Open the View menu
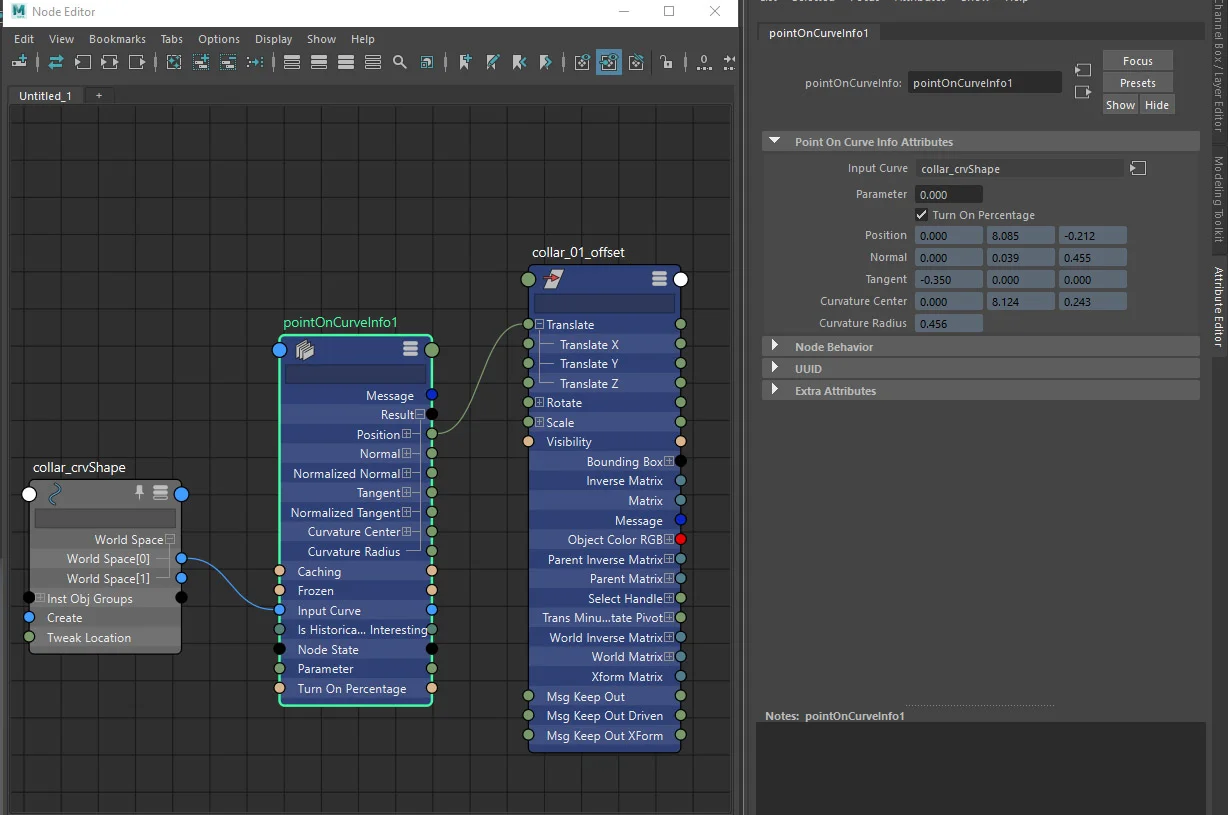 pyautogui.click(x=61, y=39)
